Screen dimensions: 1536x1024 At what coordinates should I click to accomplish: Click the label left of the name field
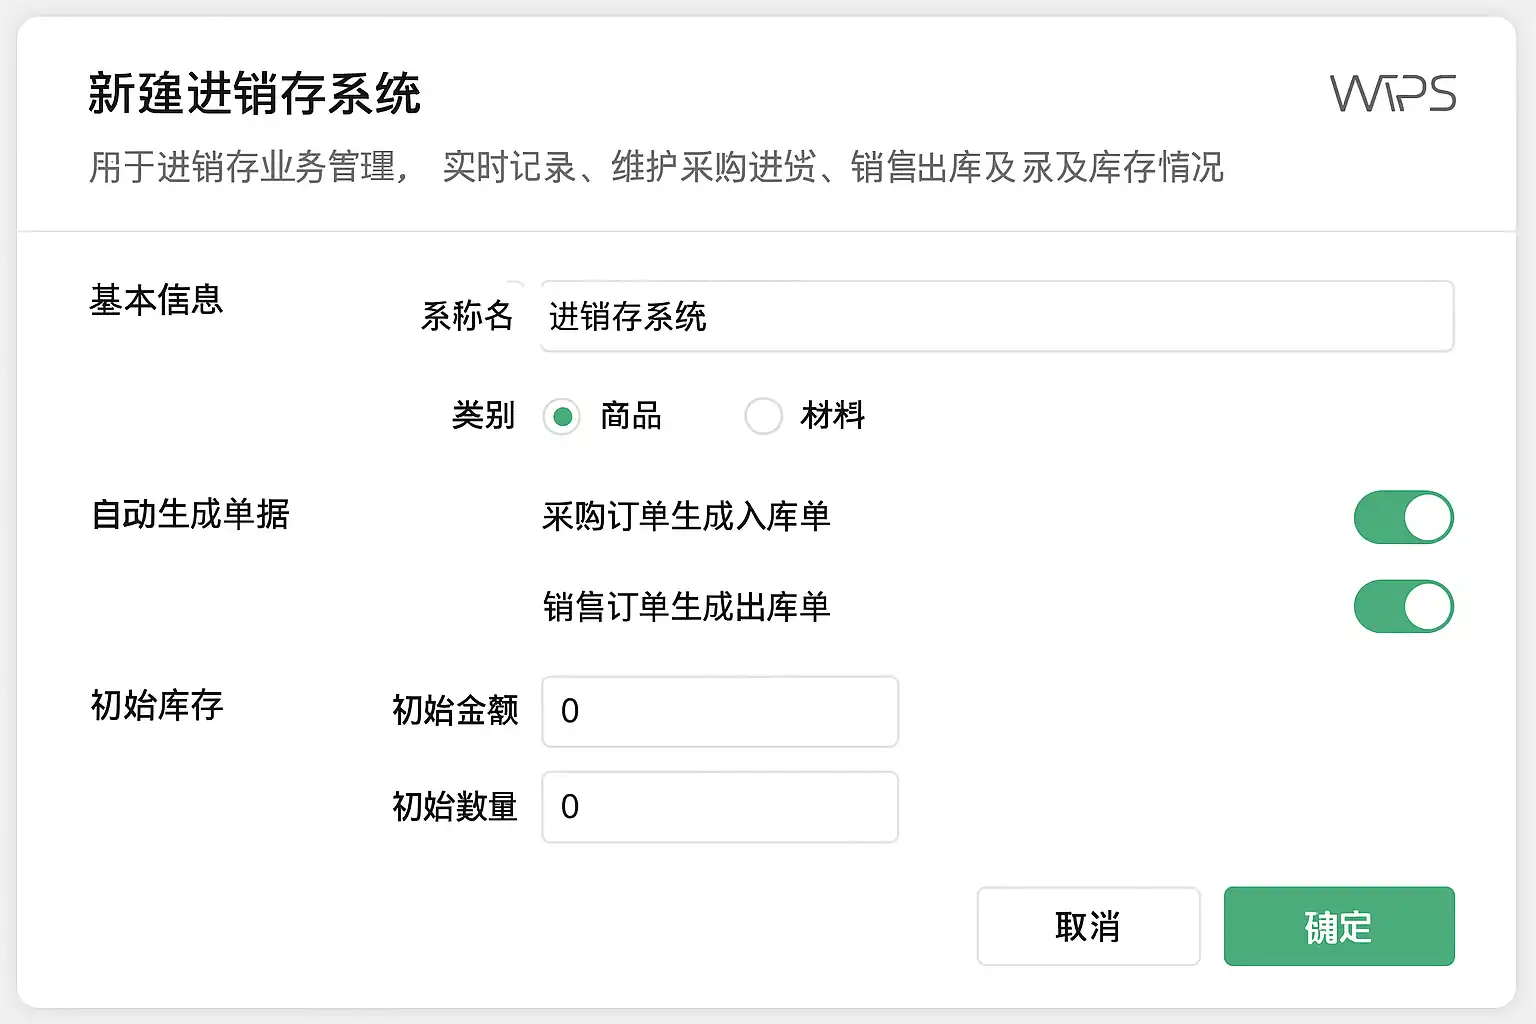[x=467, y=316]
